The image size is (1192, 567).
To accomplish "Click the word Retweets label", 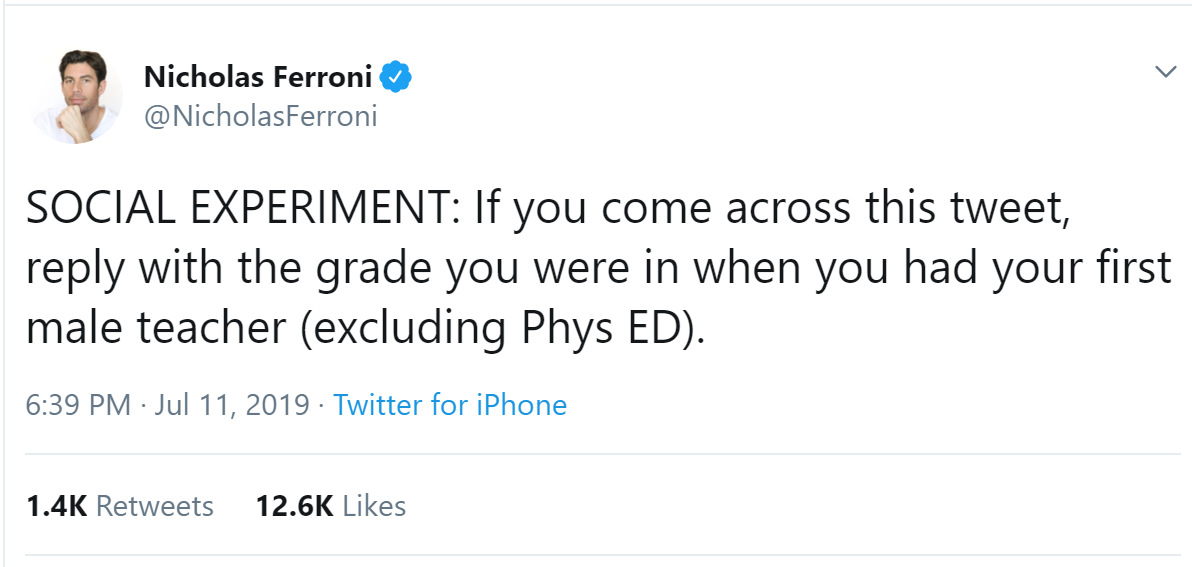I will (x=155, y=506).
